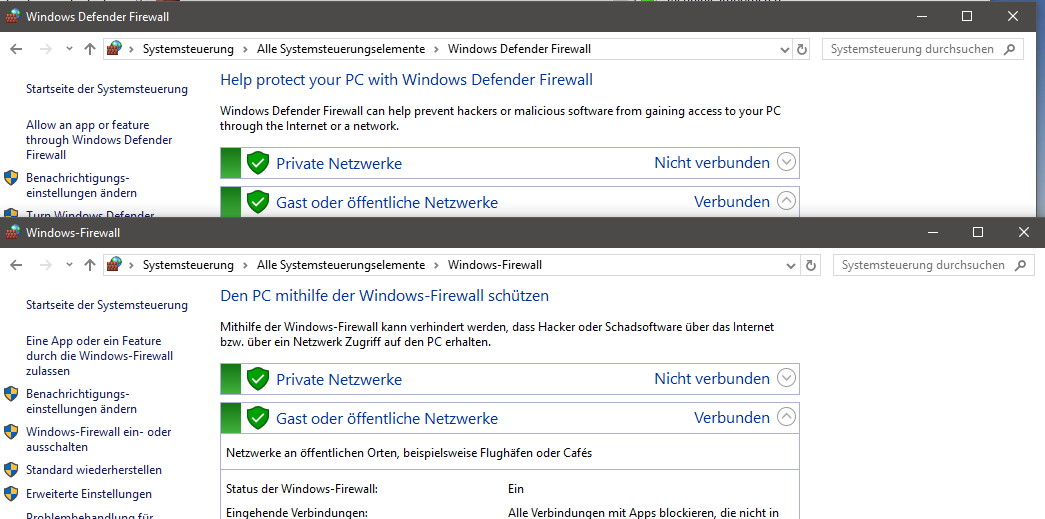Open Startseite der Systemsteuerung in Defender Firewall window
1045x519 pixels.
point(107,89)
